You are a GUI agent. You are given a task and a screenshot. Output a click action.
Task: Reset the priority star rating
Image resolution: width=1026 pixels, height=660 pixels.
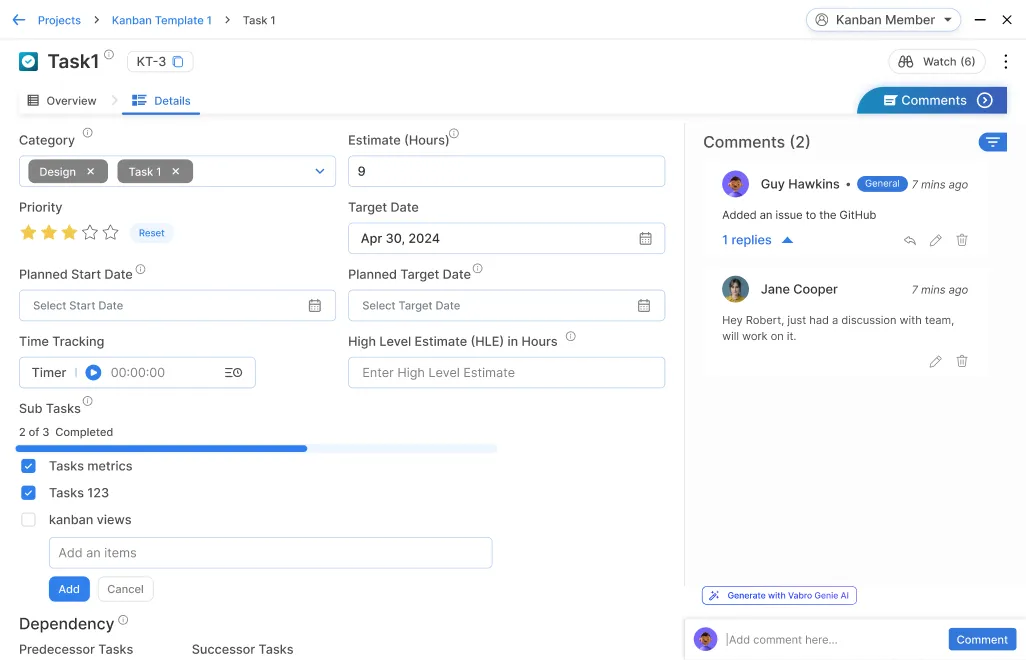coord(151,233)
